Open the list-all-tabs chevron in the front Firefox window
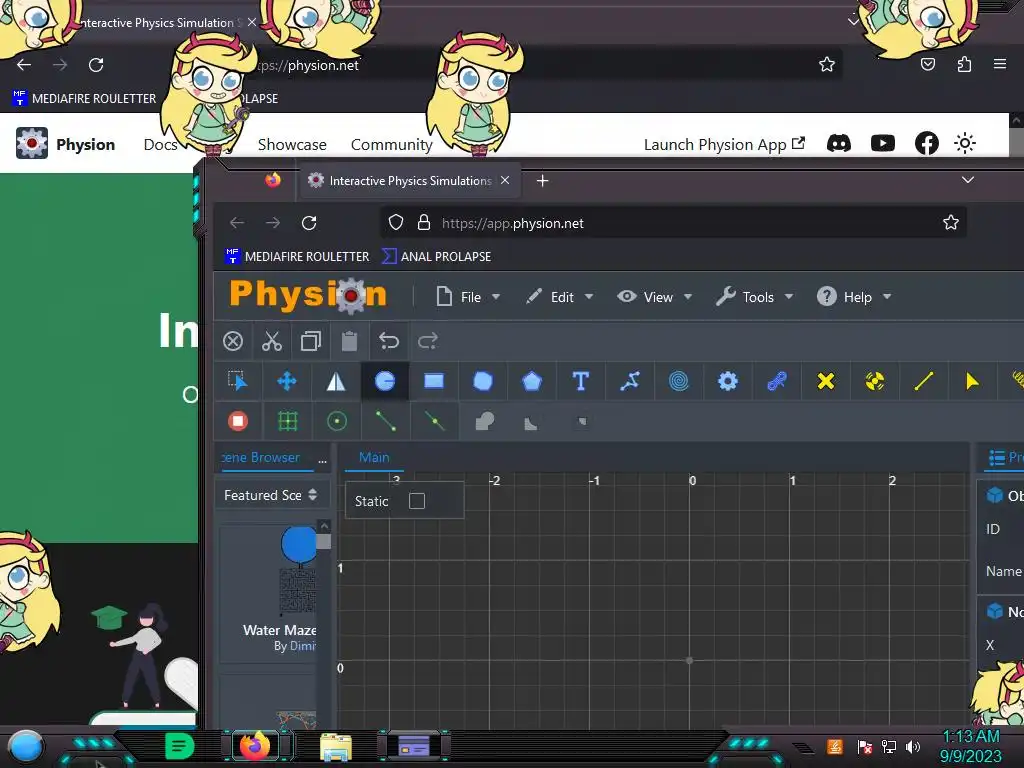This screenshot has height=768, width=1024. 968,180
